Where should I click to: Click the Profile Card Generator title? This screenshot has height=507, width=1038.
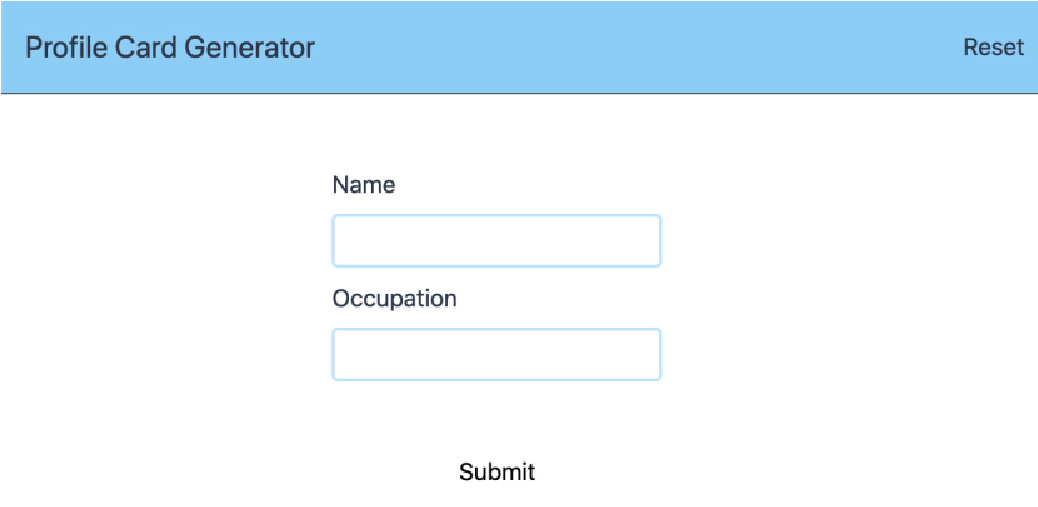(x=169, y=48)
